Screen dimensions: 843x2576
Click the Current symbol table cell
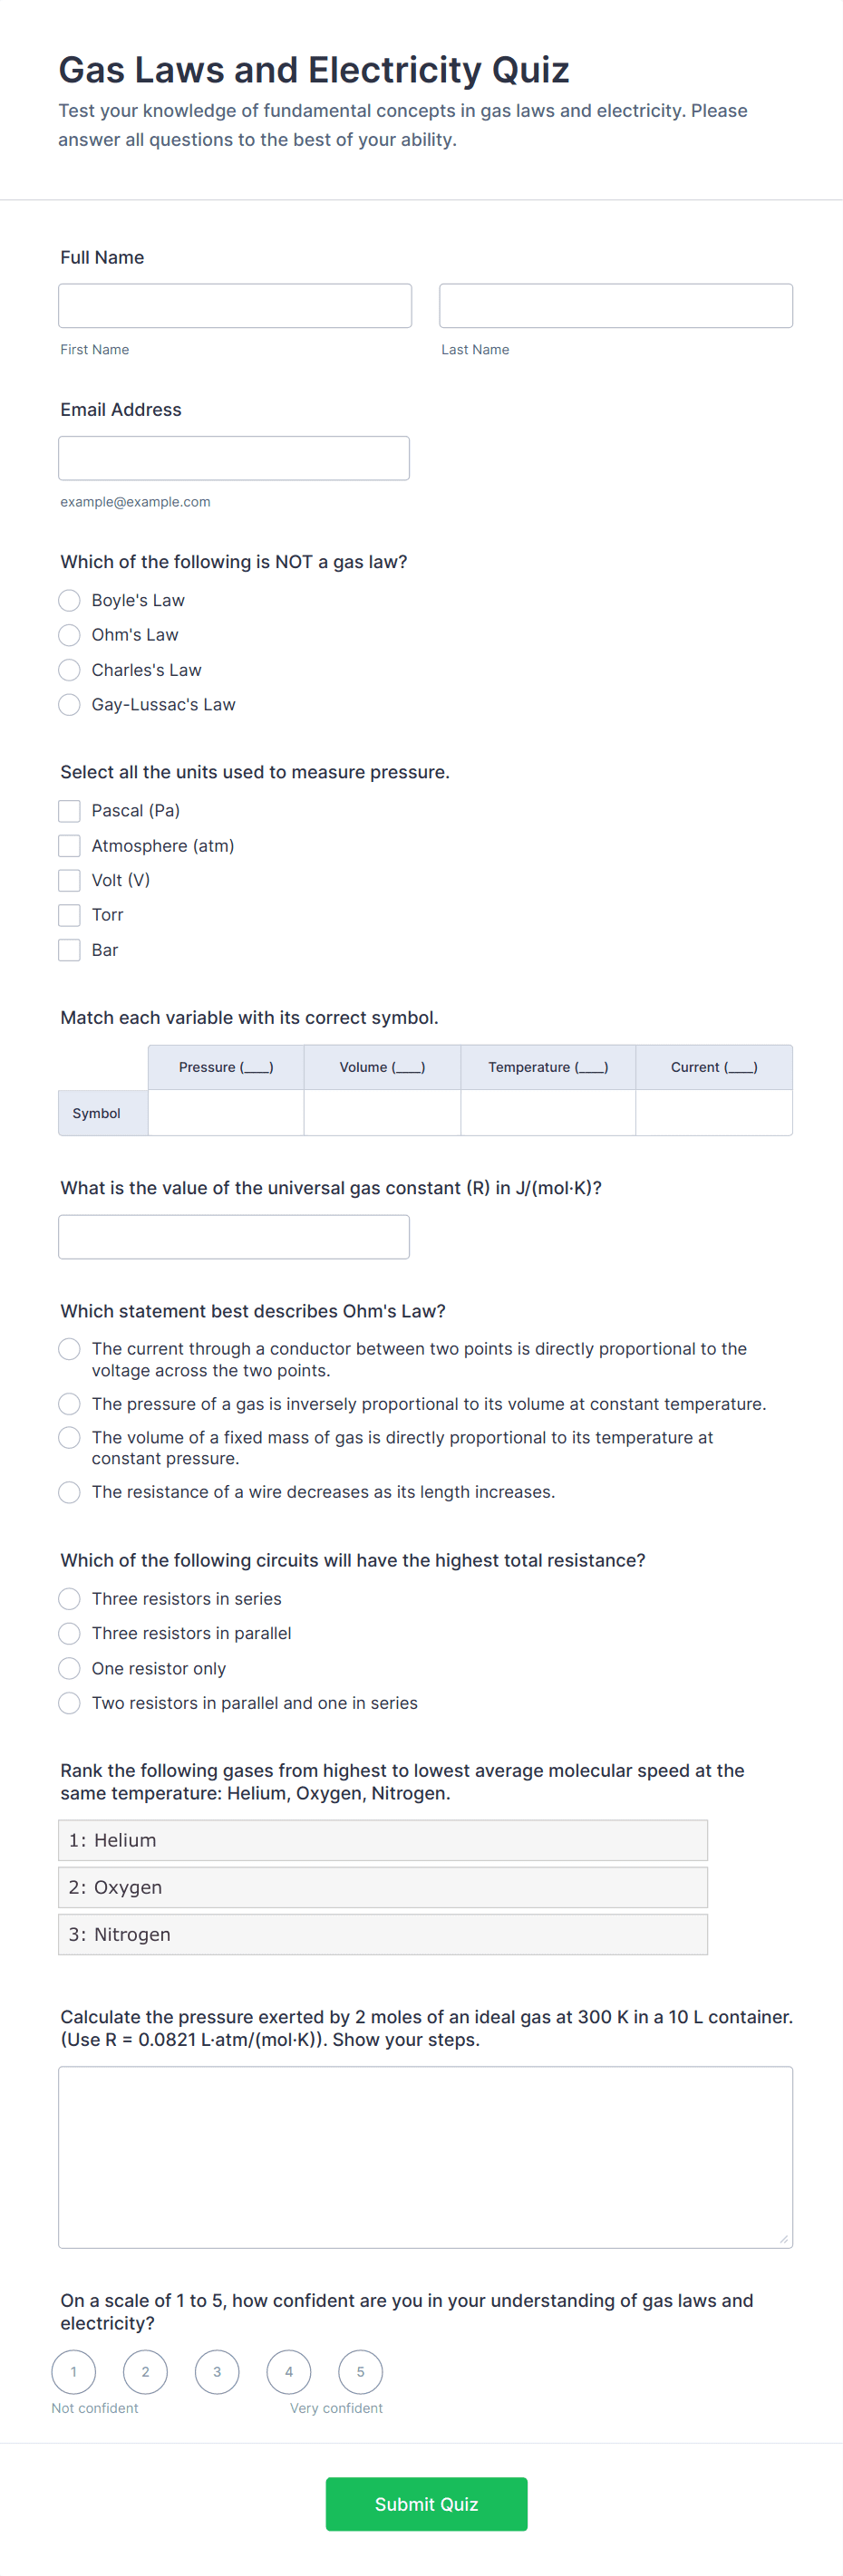713,1113
